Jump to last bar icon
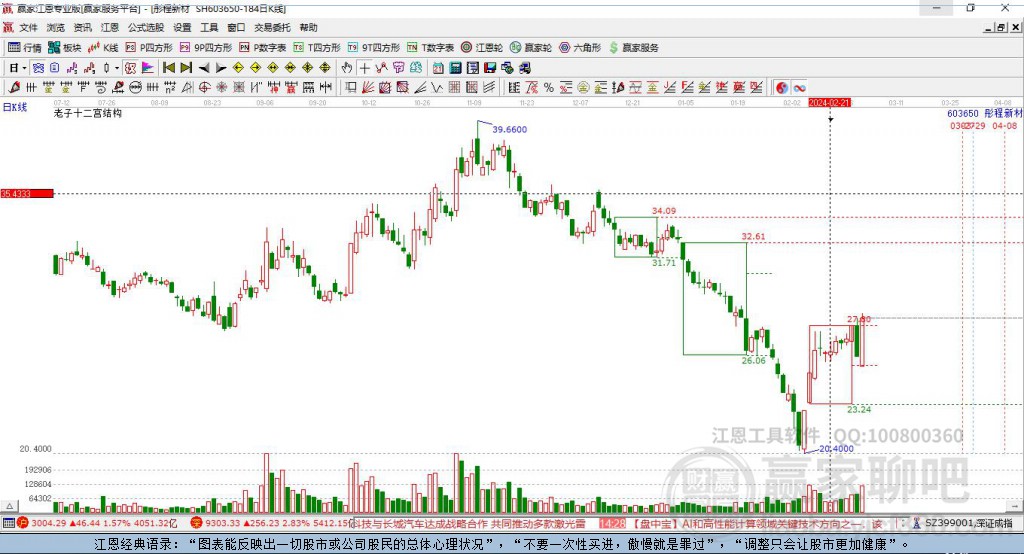The image size is (1024, 554). (x=186, y=68)
